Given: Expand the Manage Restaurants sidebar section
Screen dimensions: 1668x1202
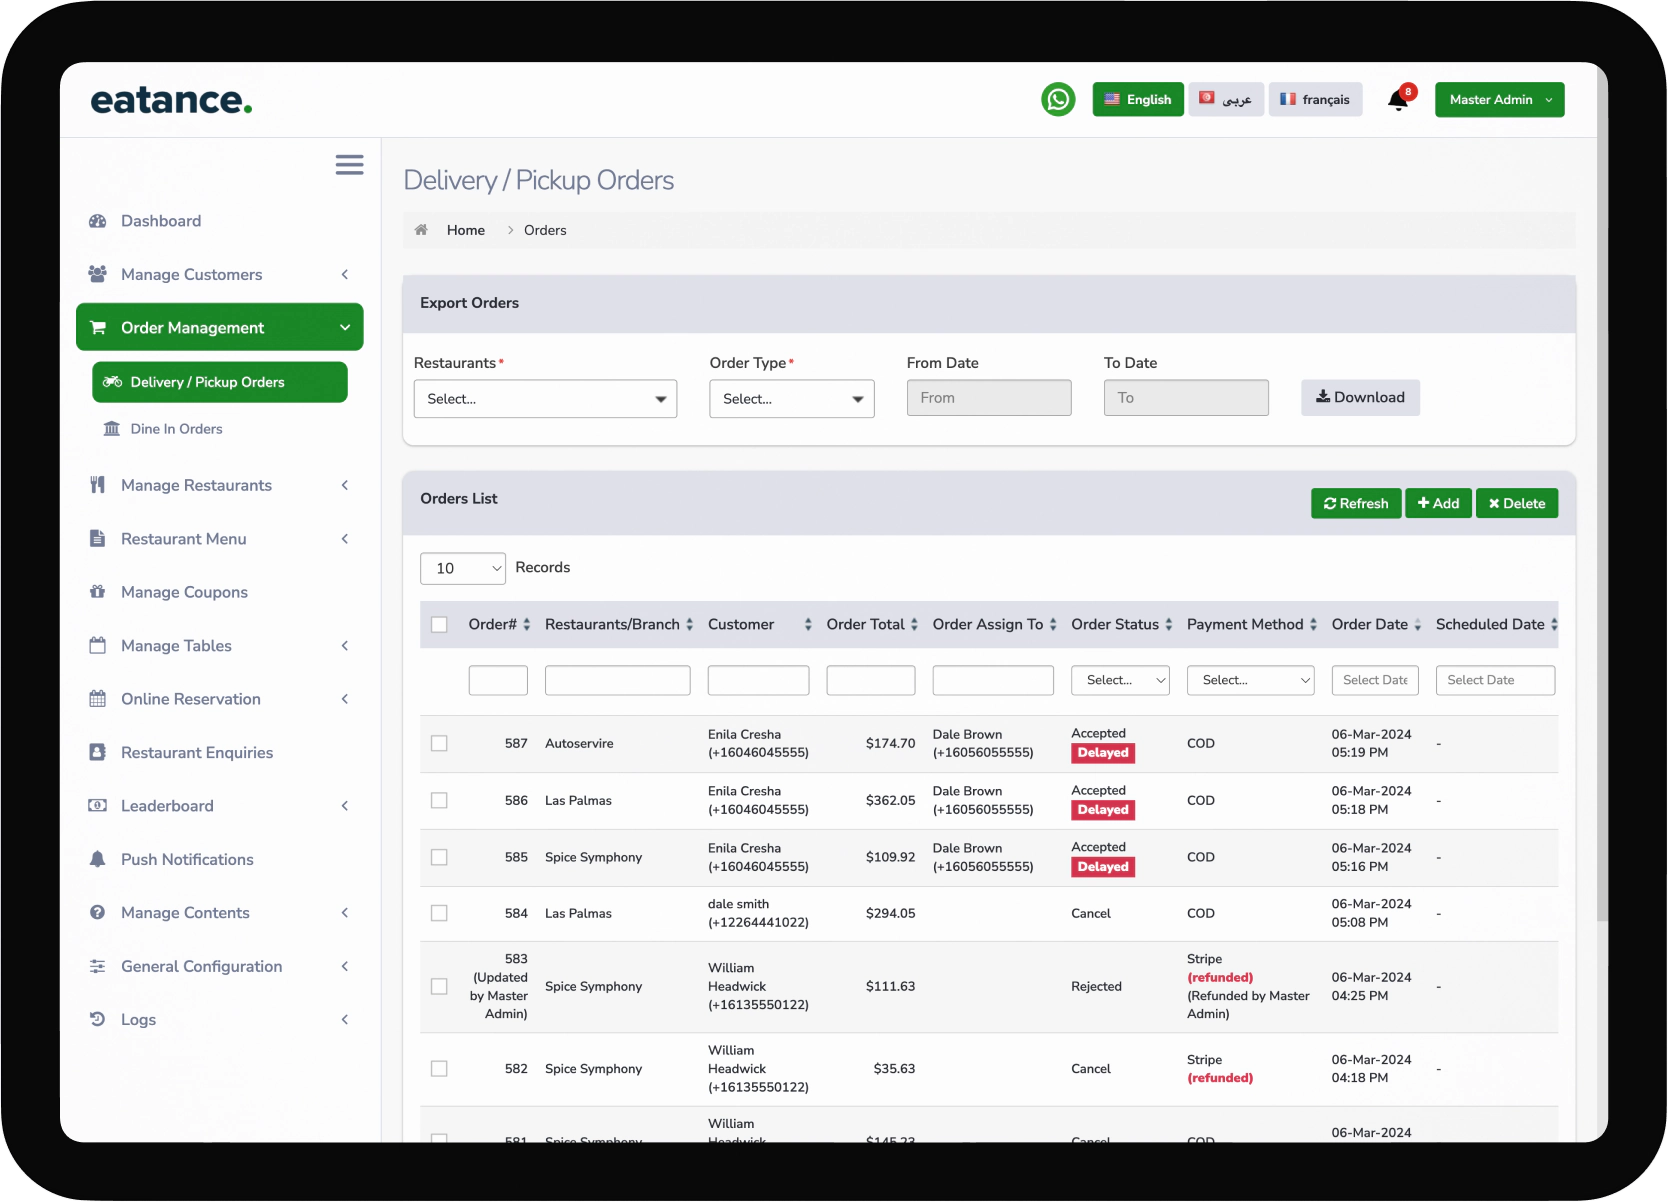Looking at the screenshot, I should point(344,485).
